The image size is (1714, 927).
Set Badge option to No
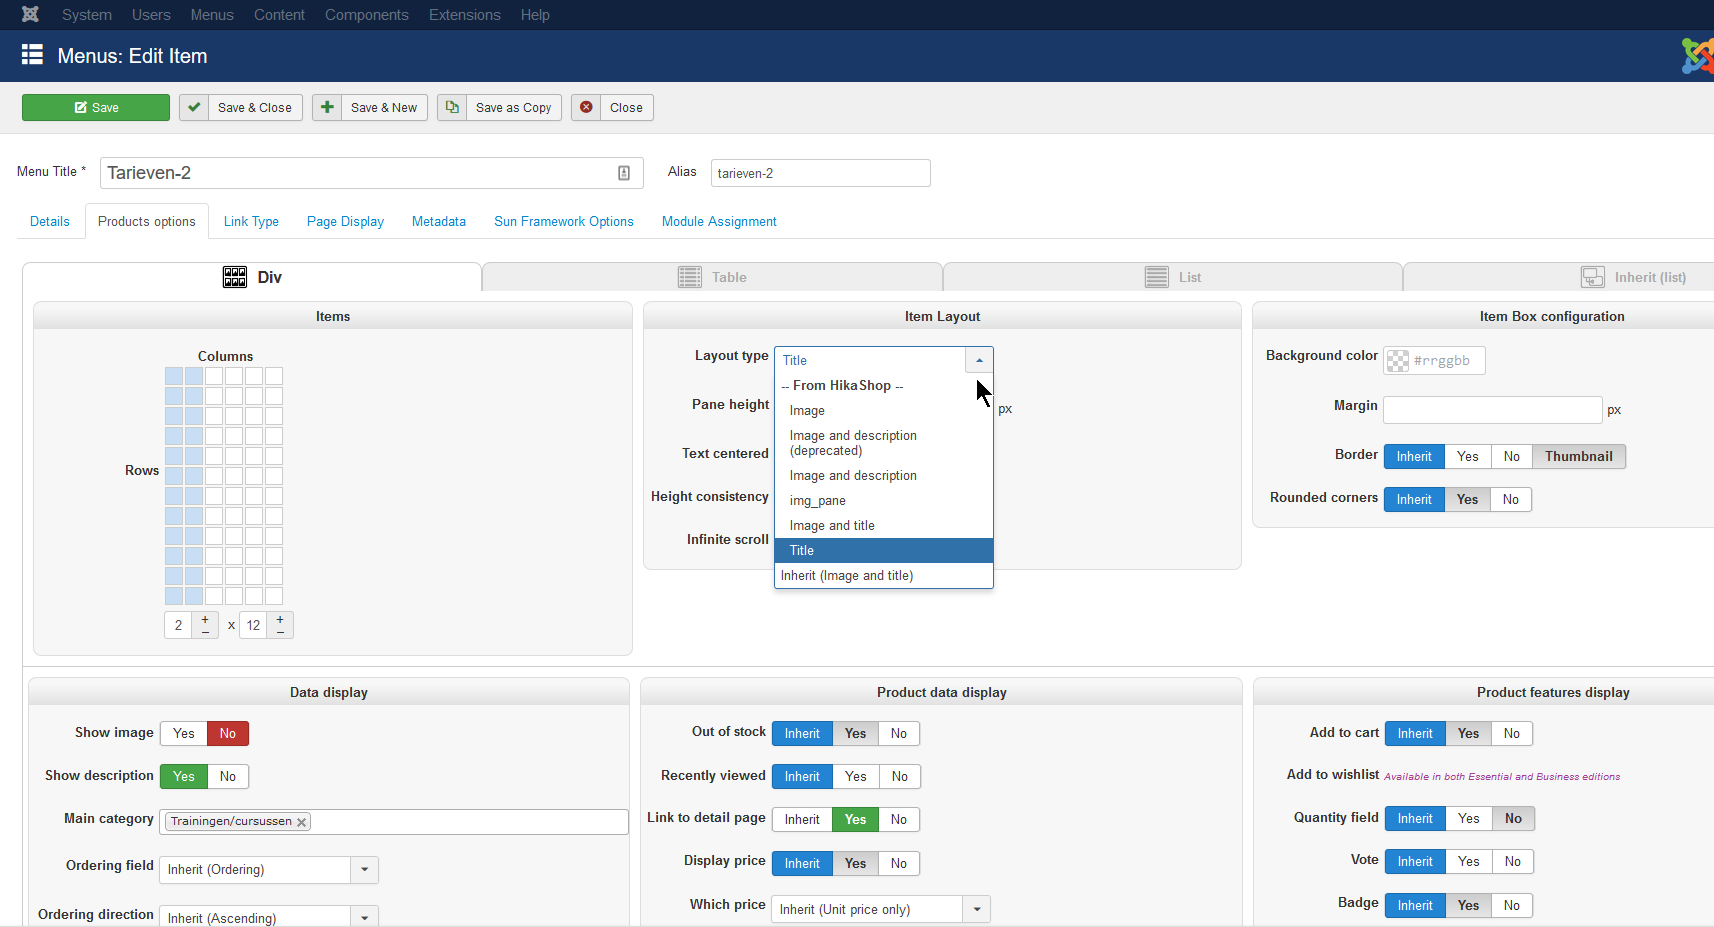pos(1512,906)
